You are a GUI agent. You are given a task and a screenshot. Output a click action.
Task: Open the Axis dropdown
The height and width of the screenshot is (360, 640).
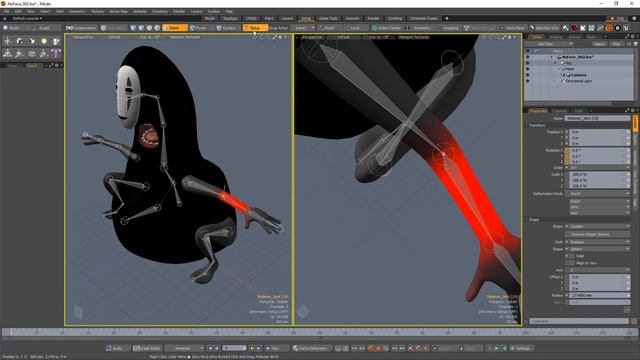599,270
